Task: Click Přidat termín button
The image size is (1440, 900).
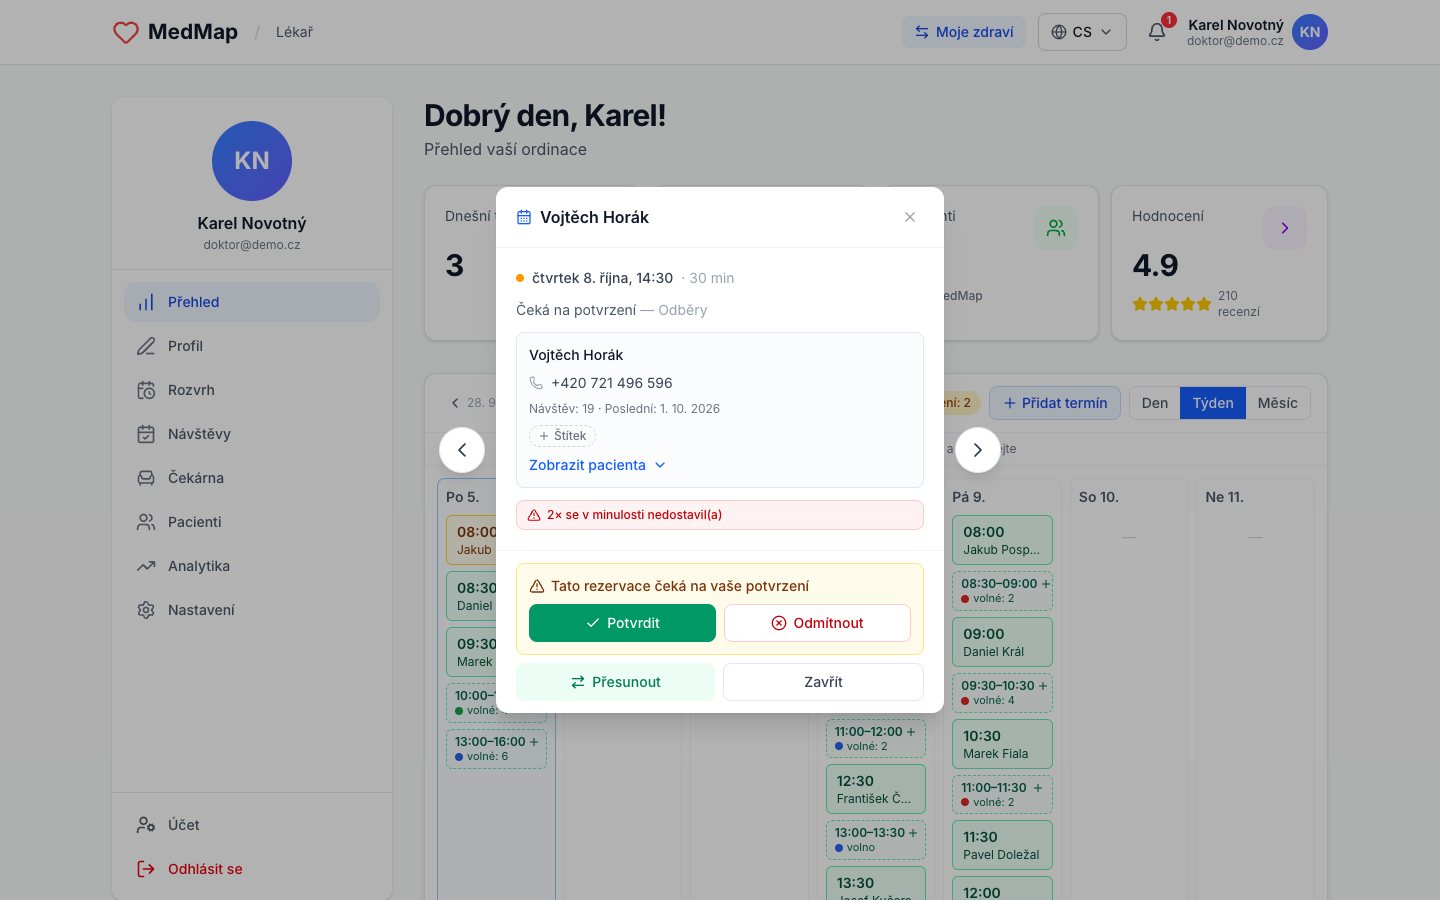Action: pyautogui.click(x=1055, y=403)
